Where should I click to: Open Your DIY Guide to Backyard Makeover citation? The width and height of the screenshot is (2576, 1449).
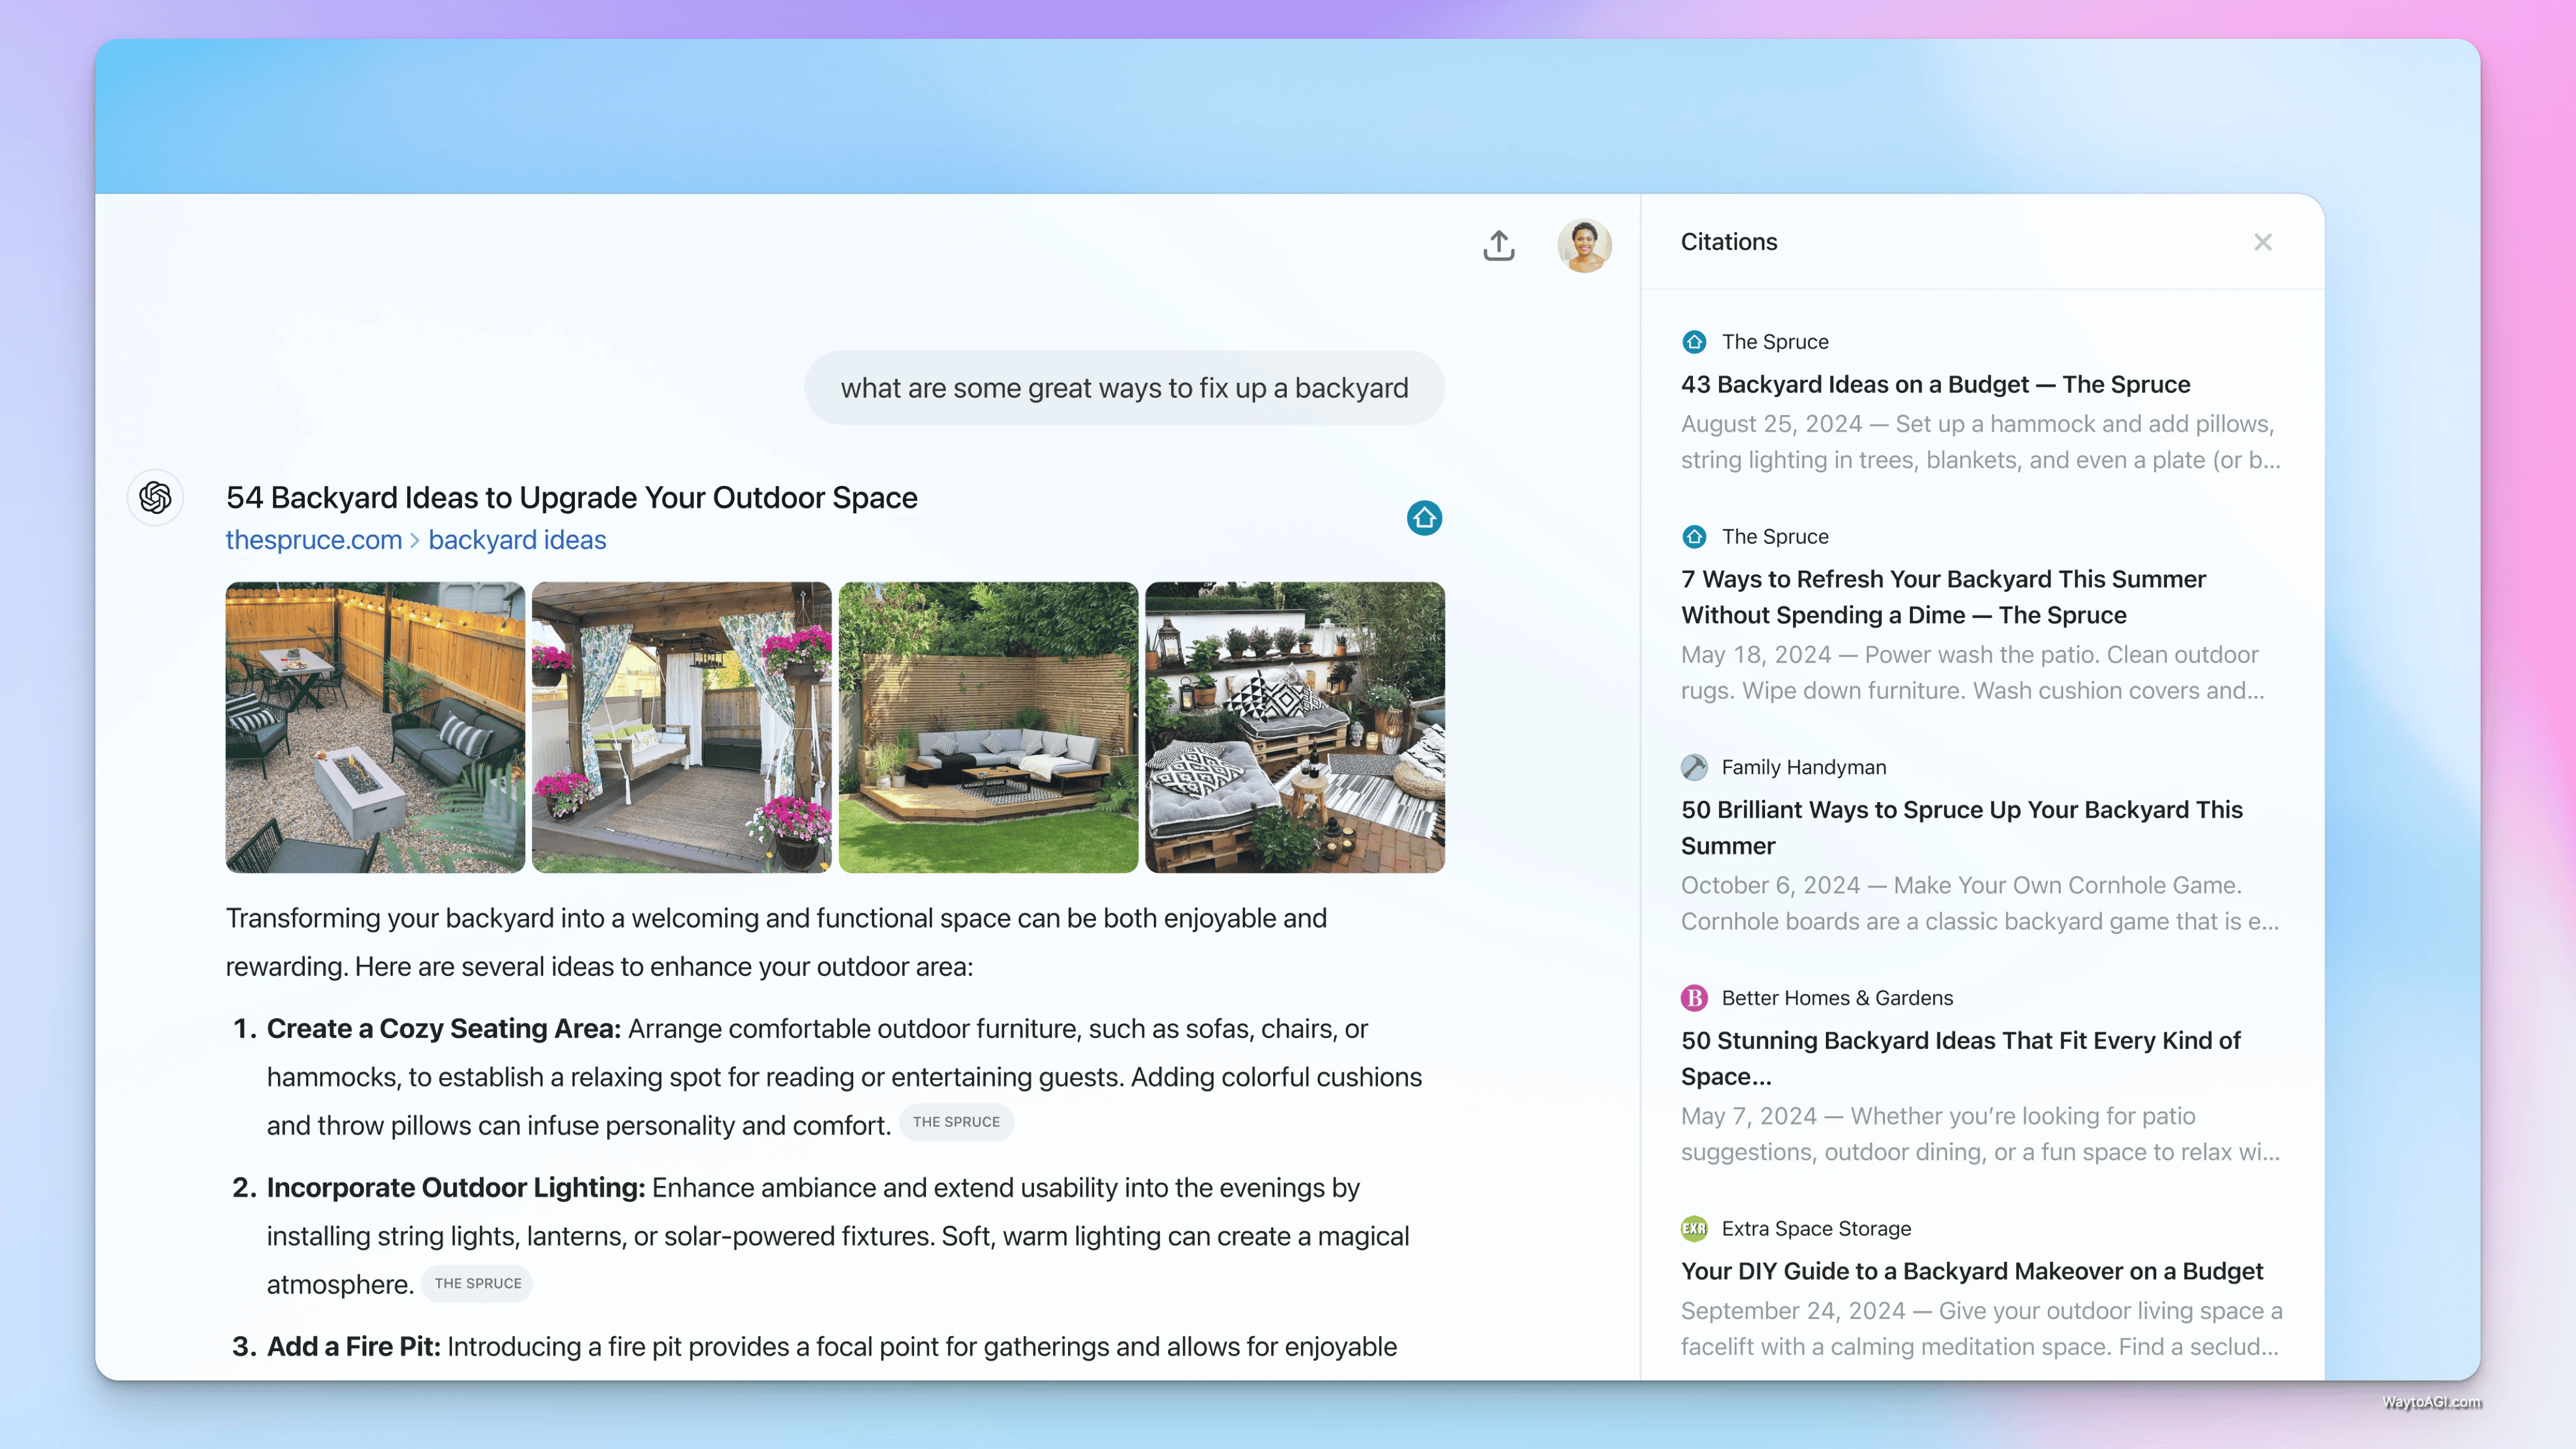coord(1971,1271)
